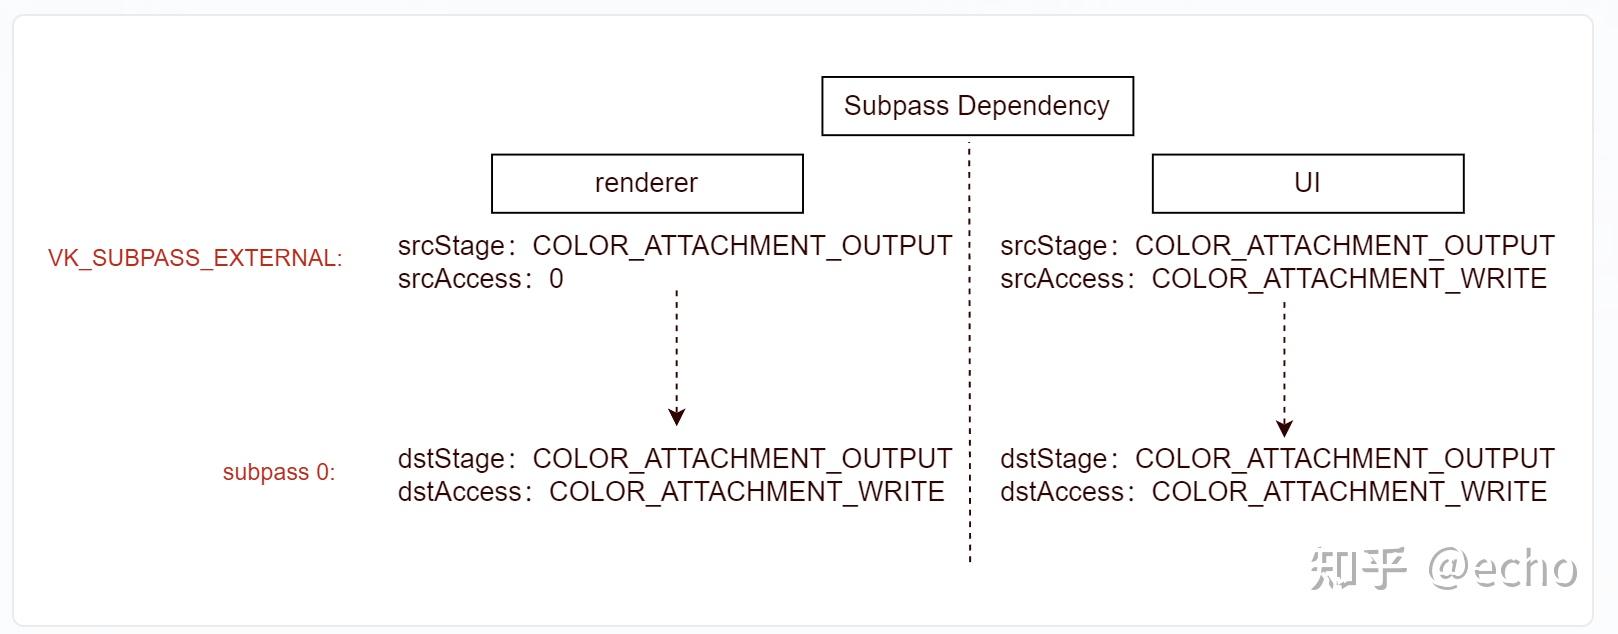Click the UI srcAccess COLOR_ATTACHMENT_WRITE line

1273,279
